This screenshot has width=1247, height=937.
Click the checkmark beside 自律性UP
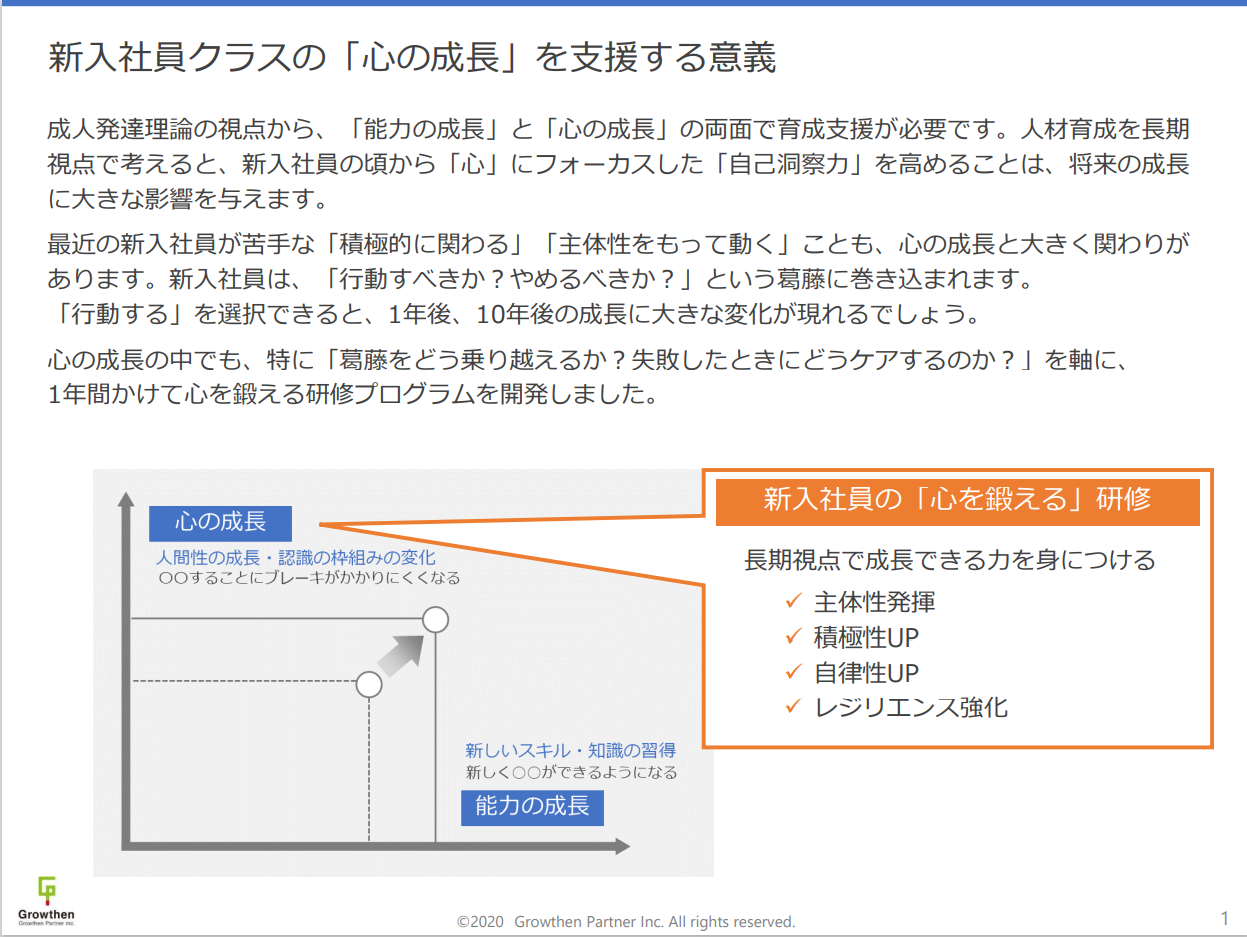pos(793,672)
